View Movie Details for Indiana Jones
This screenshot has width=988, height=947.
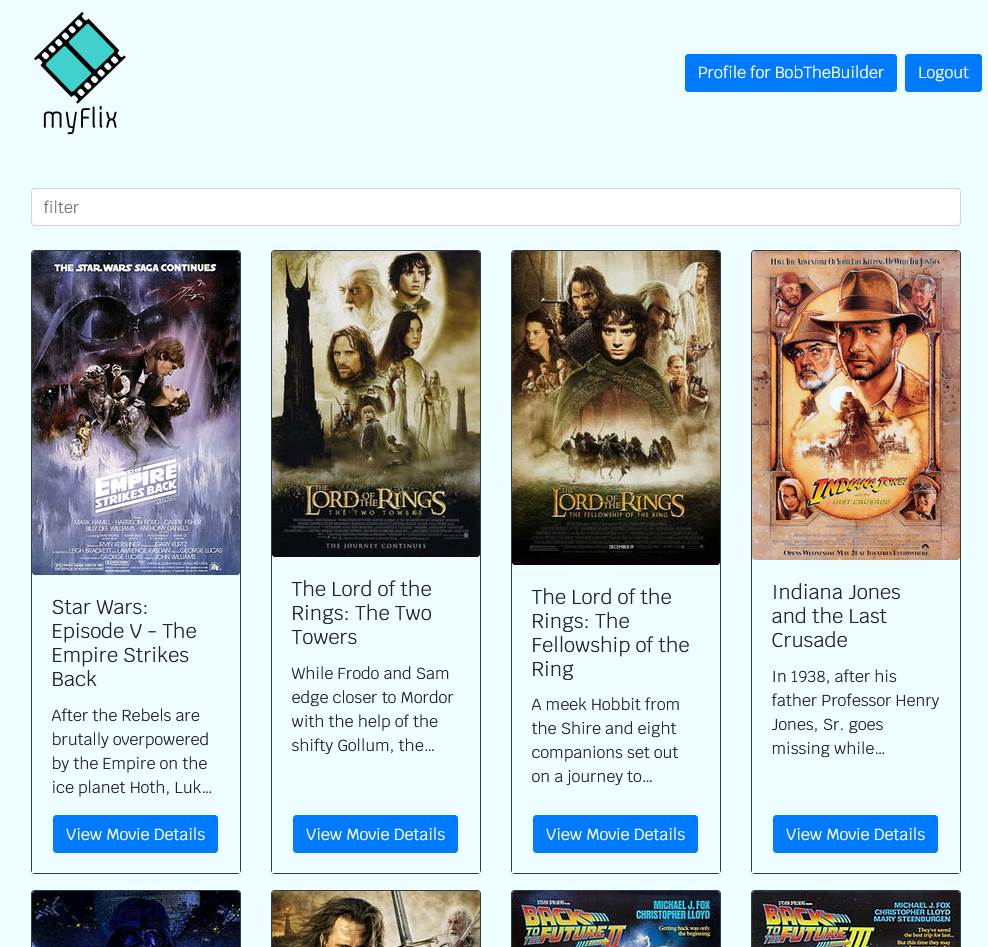tap(854, 833)
